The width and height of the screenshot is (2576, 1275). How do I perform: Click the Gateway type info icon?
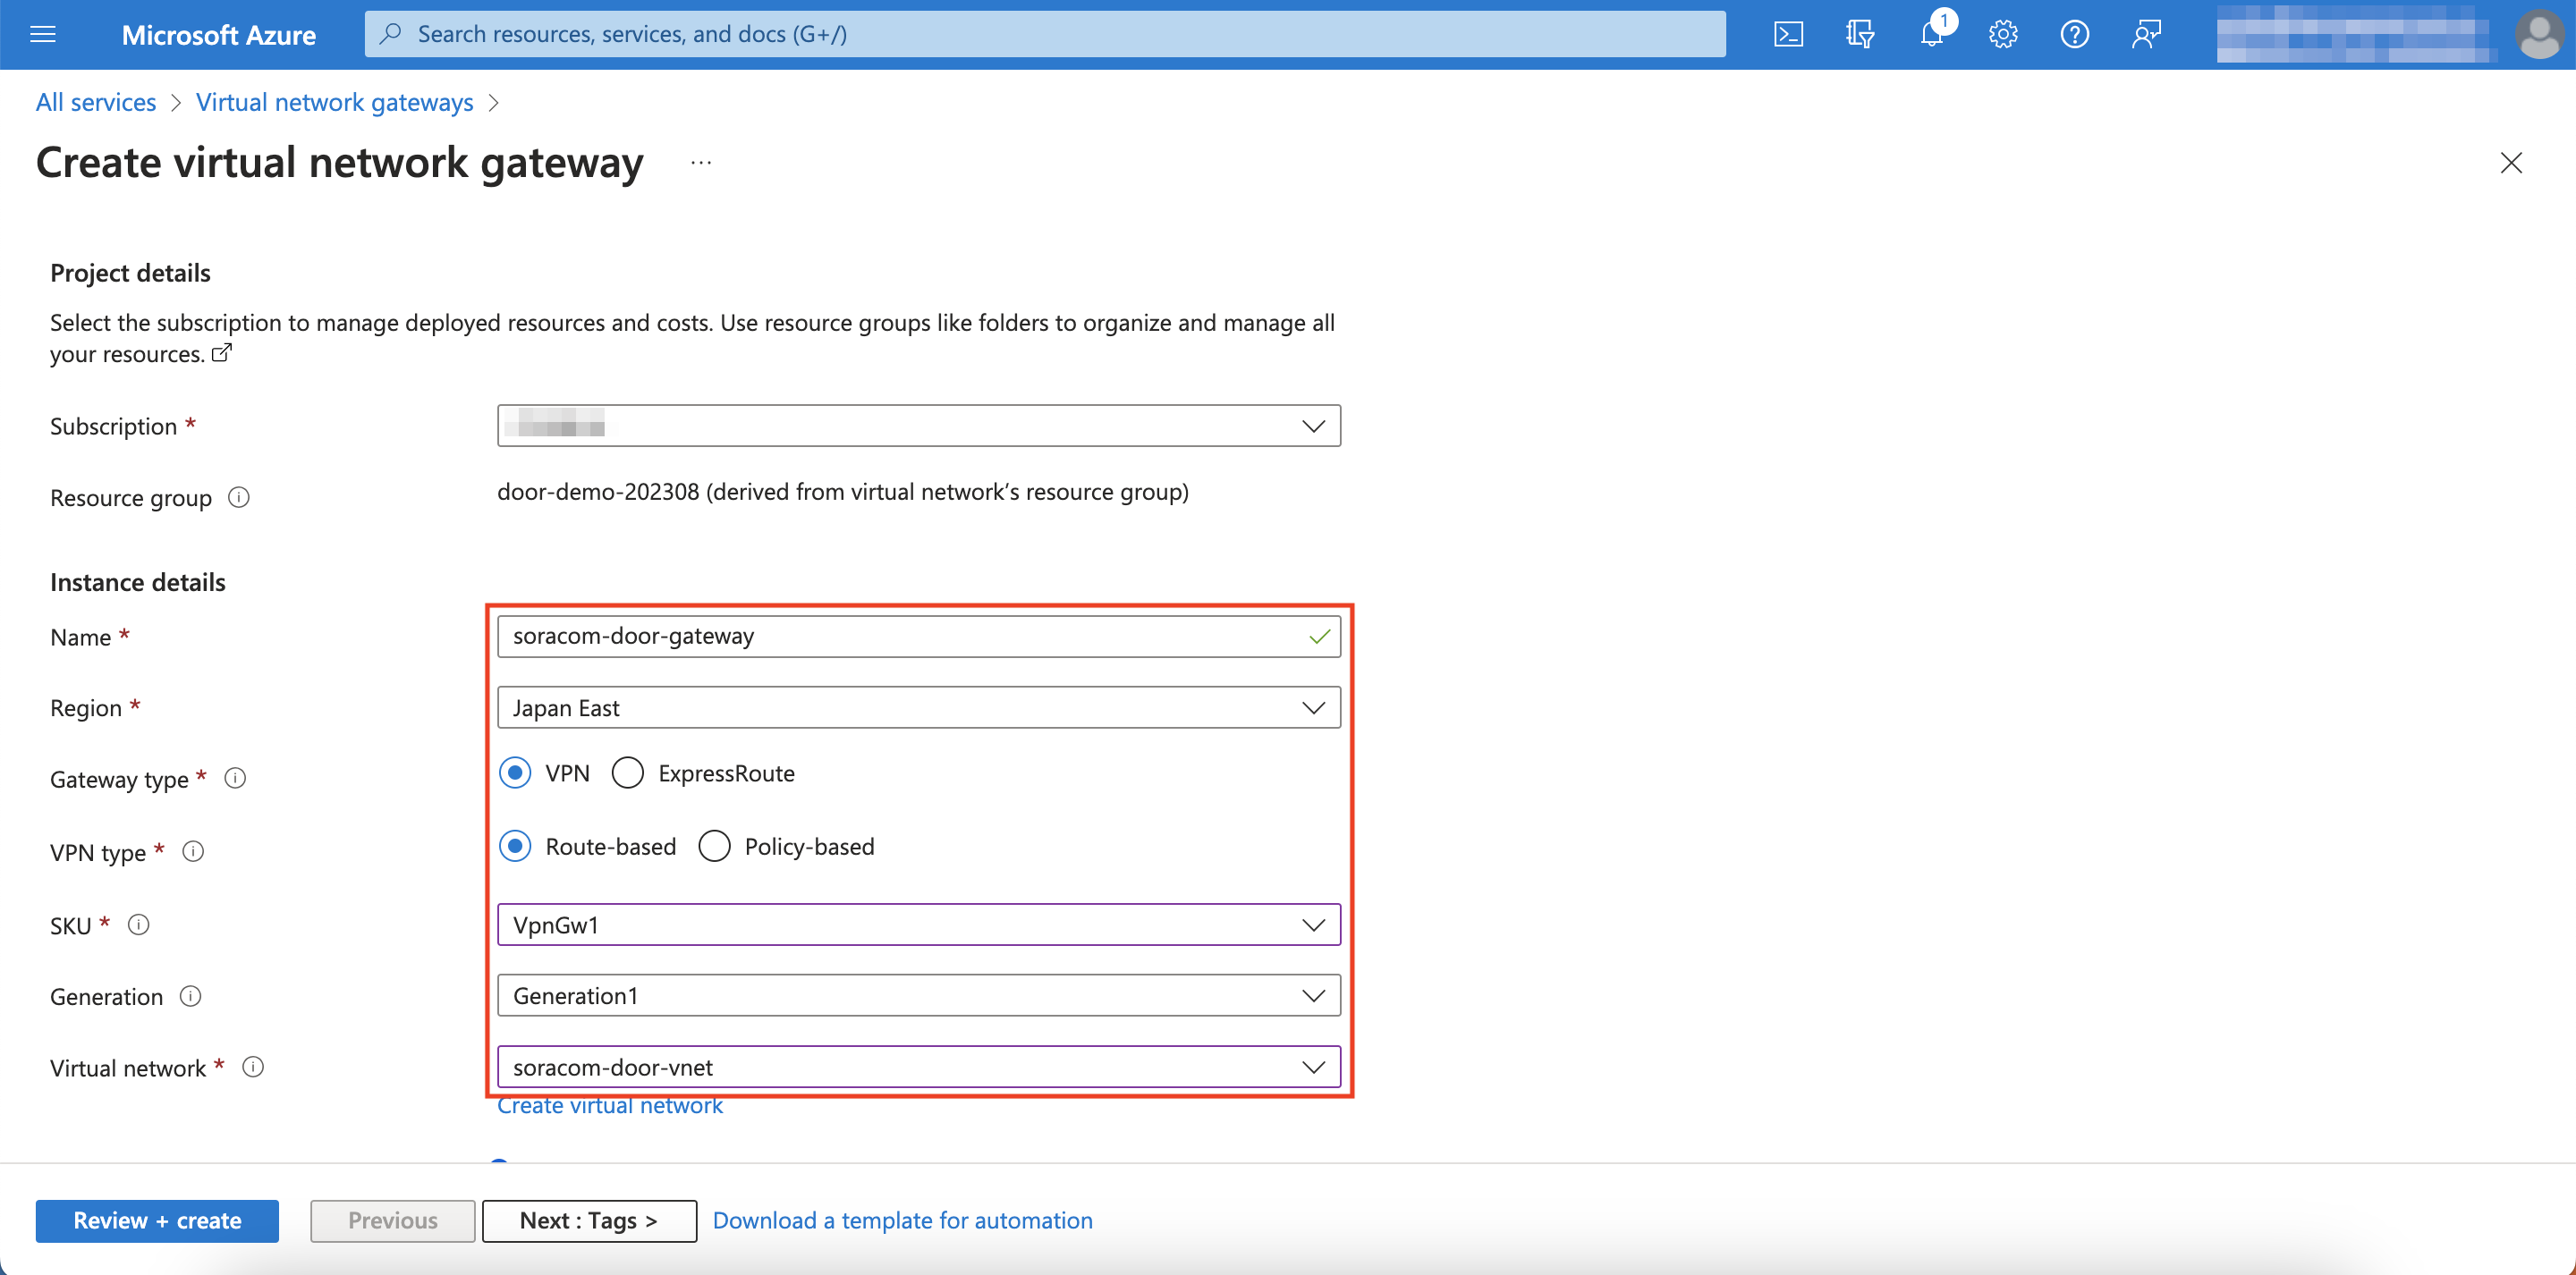(x=235, y=778)
